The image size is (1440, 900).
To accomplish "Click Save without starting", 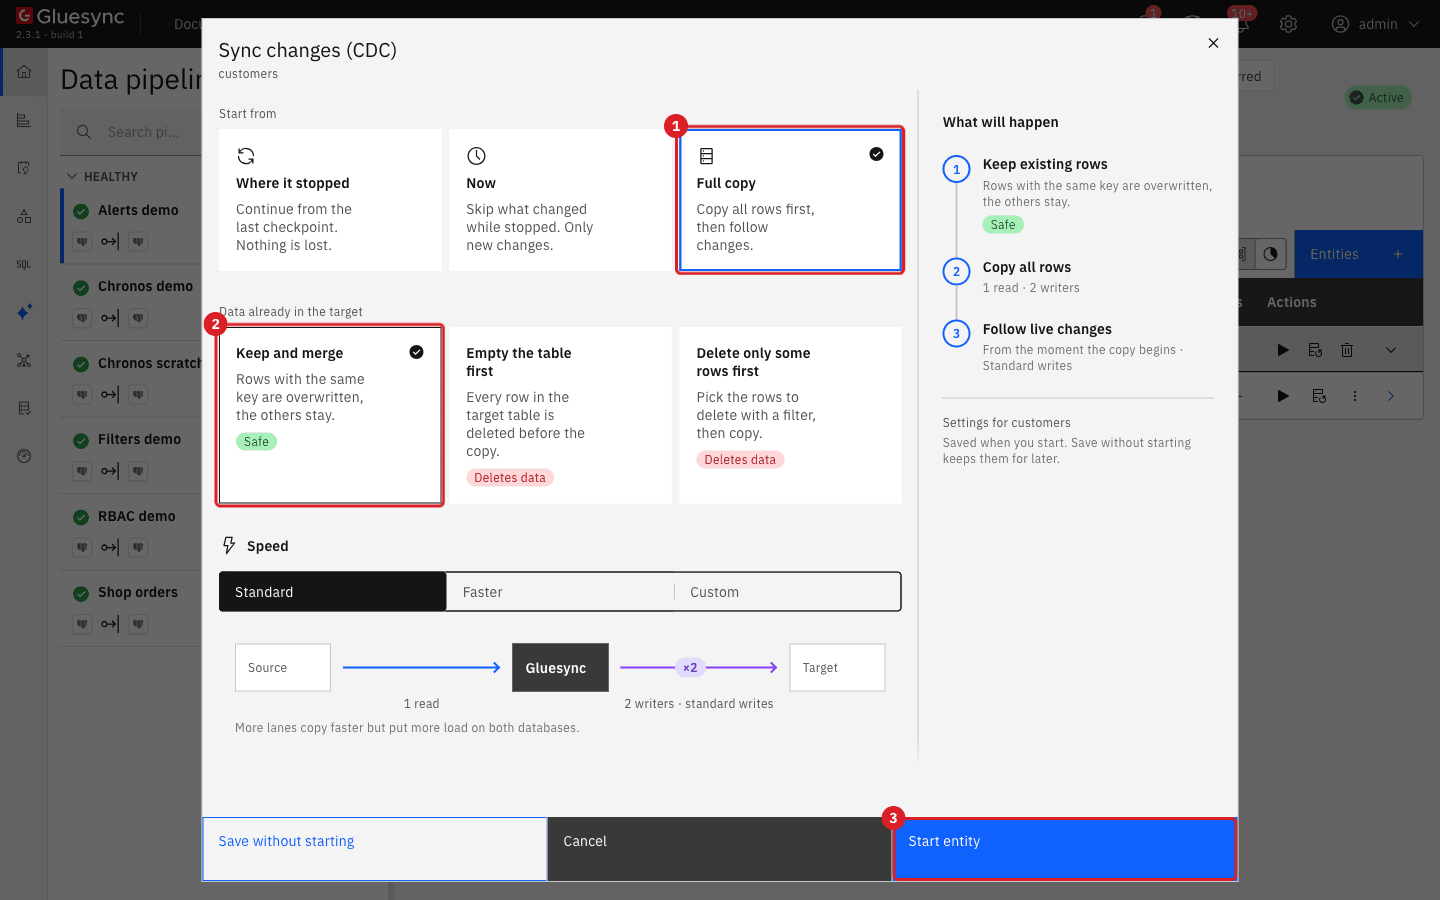I will [375, 849].
